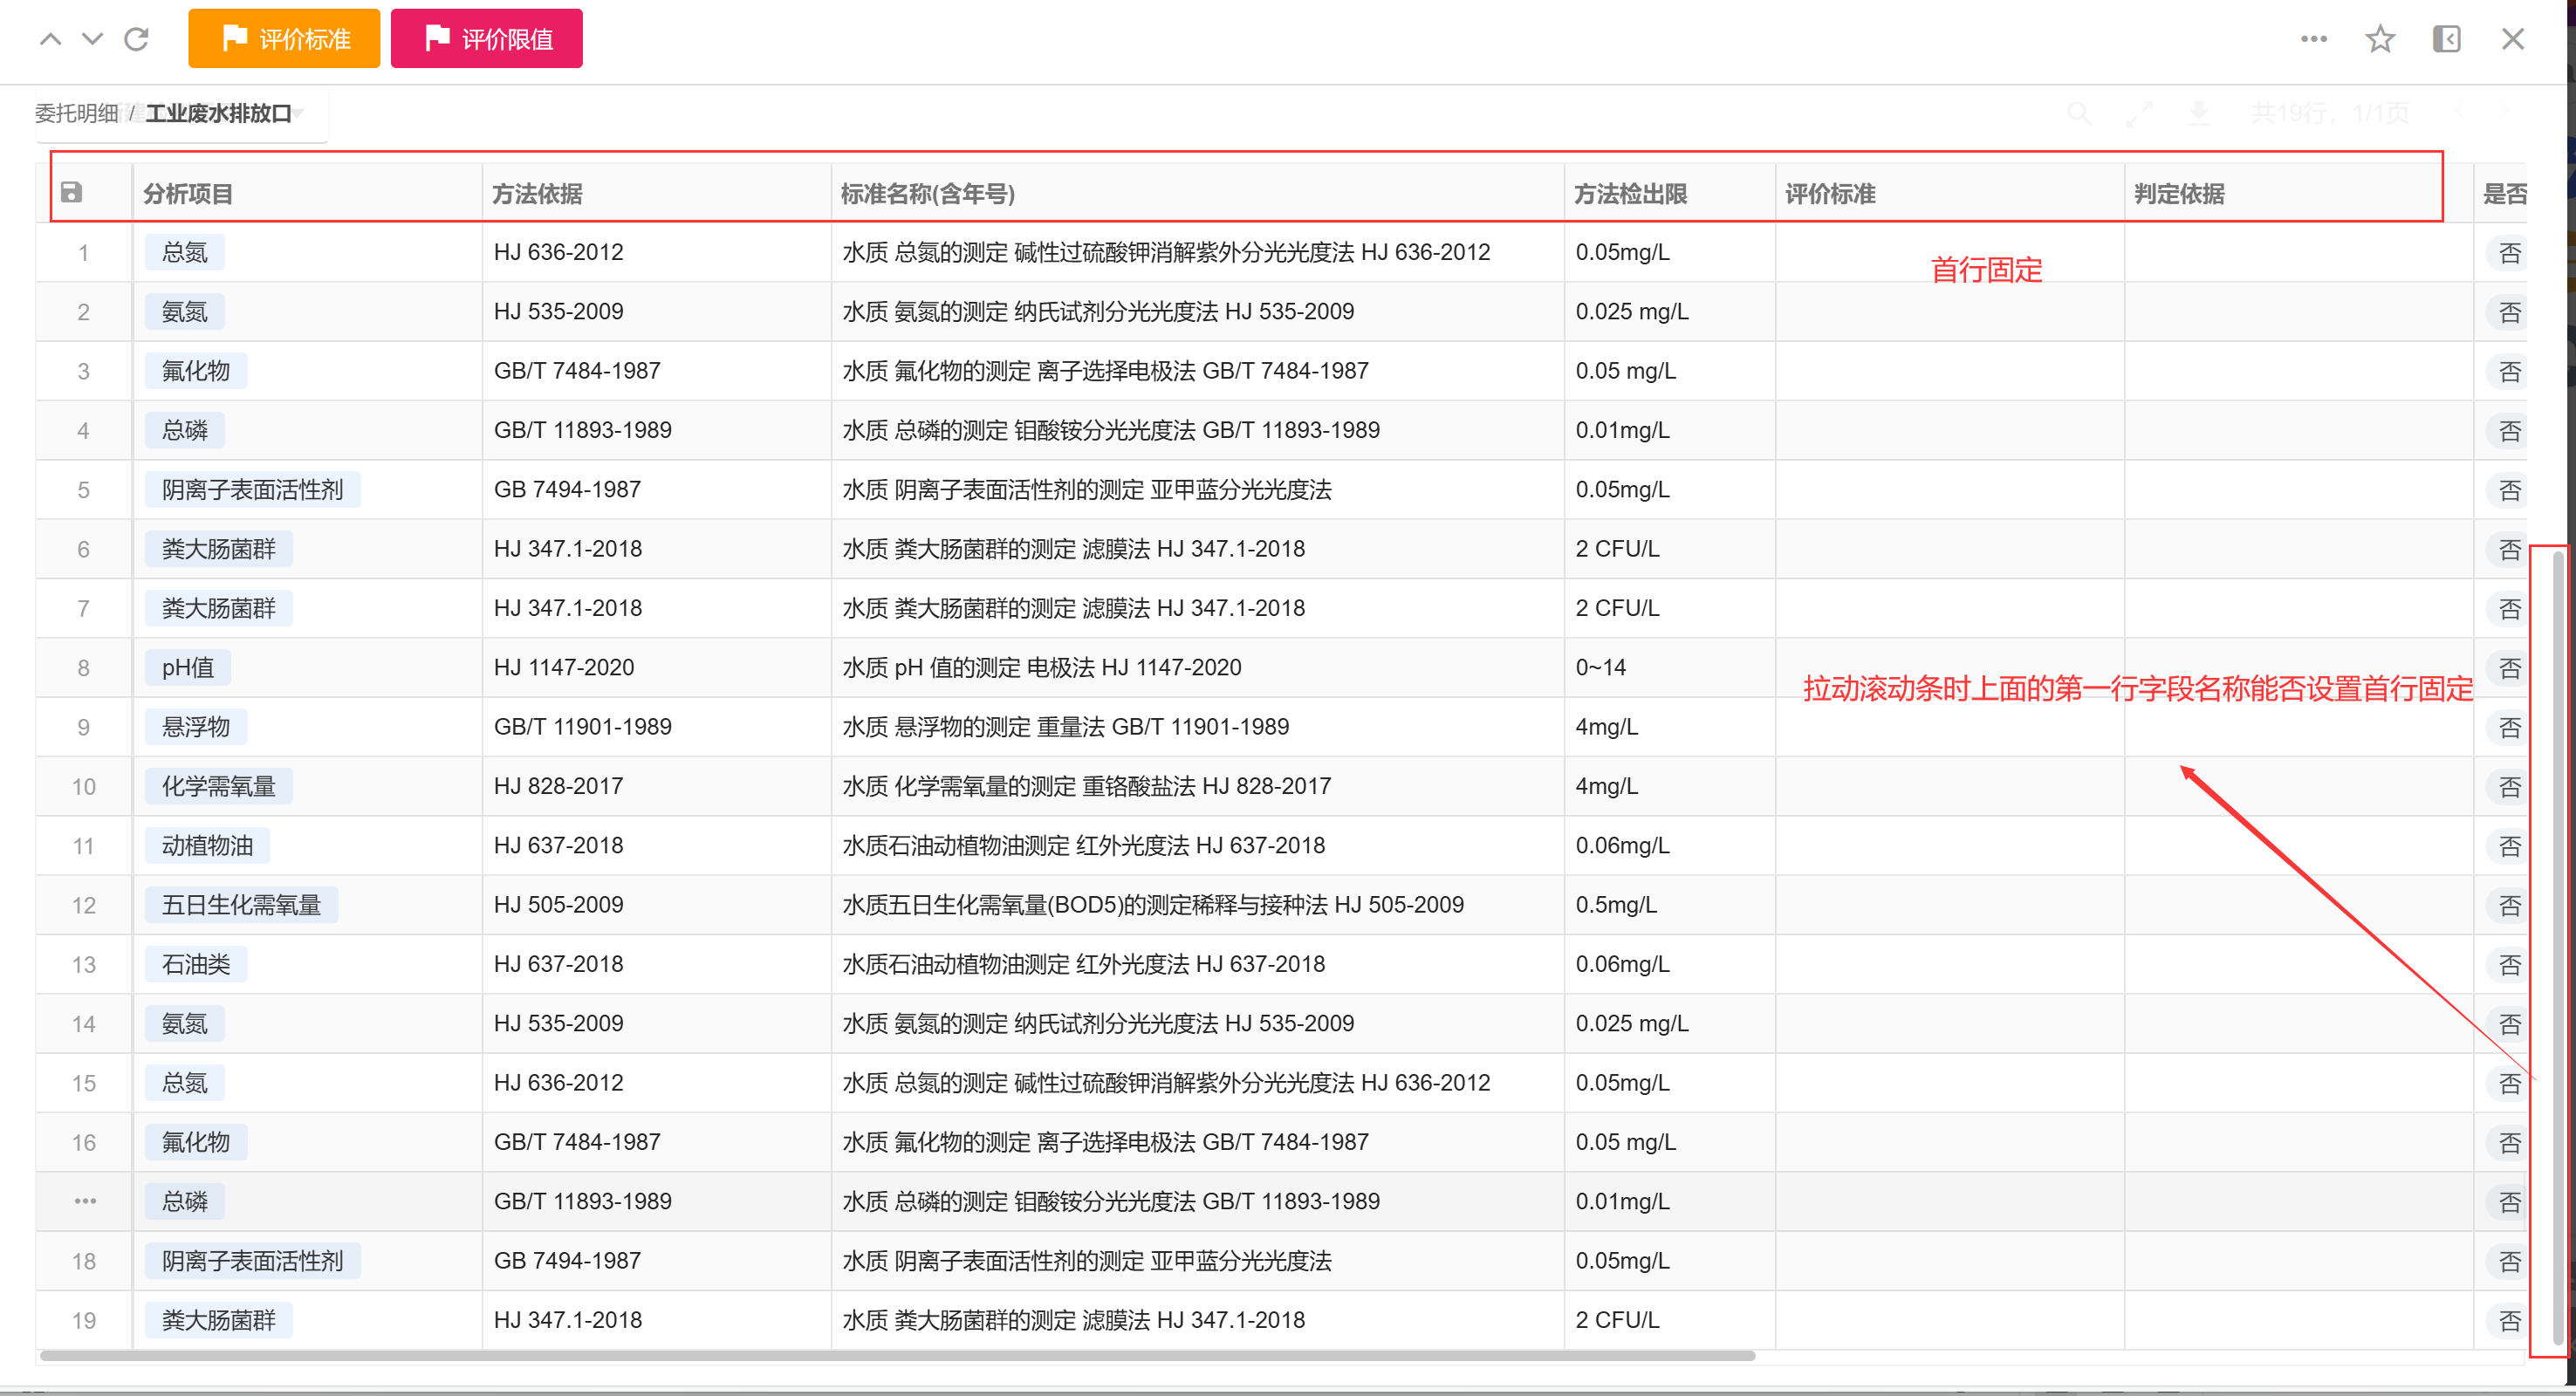Click the 评价限值 pink button
Screen dimensions: 2576x1396
point(486,39)
